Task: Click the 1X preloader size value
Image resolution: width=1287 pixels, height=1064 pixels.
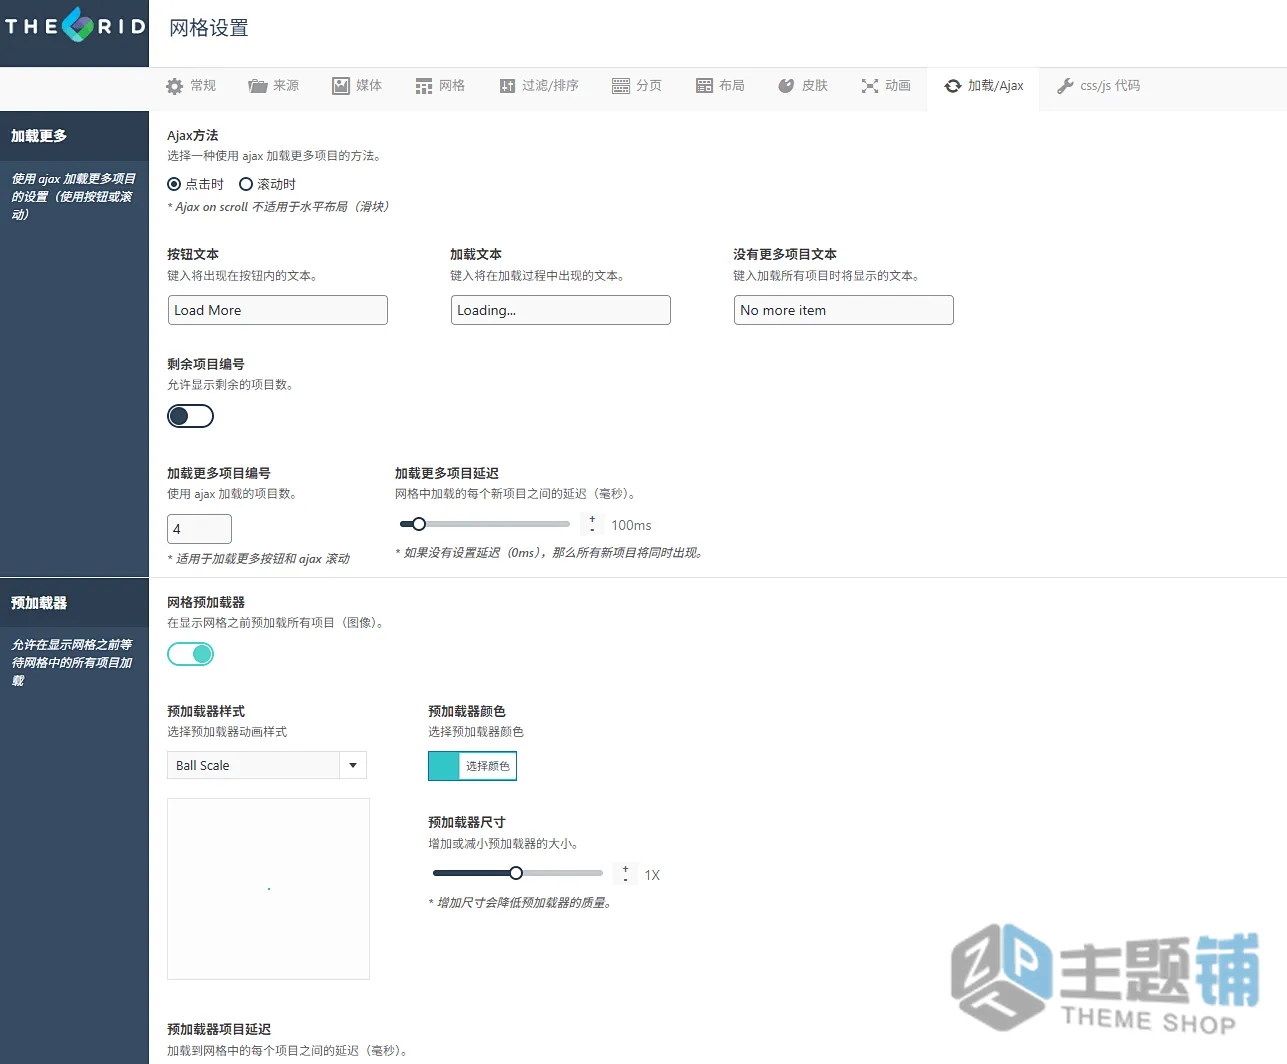Action: (652, 875)
